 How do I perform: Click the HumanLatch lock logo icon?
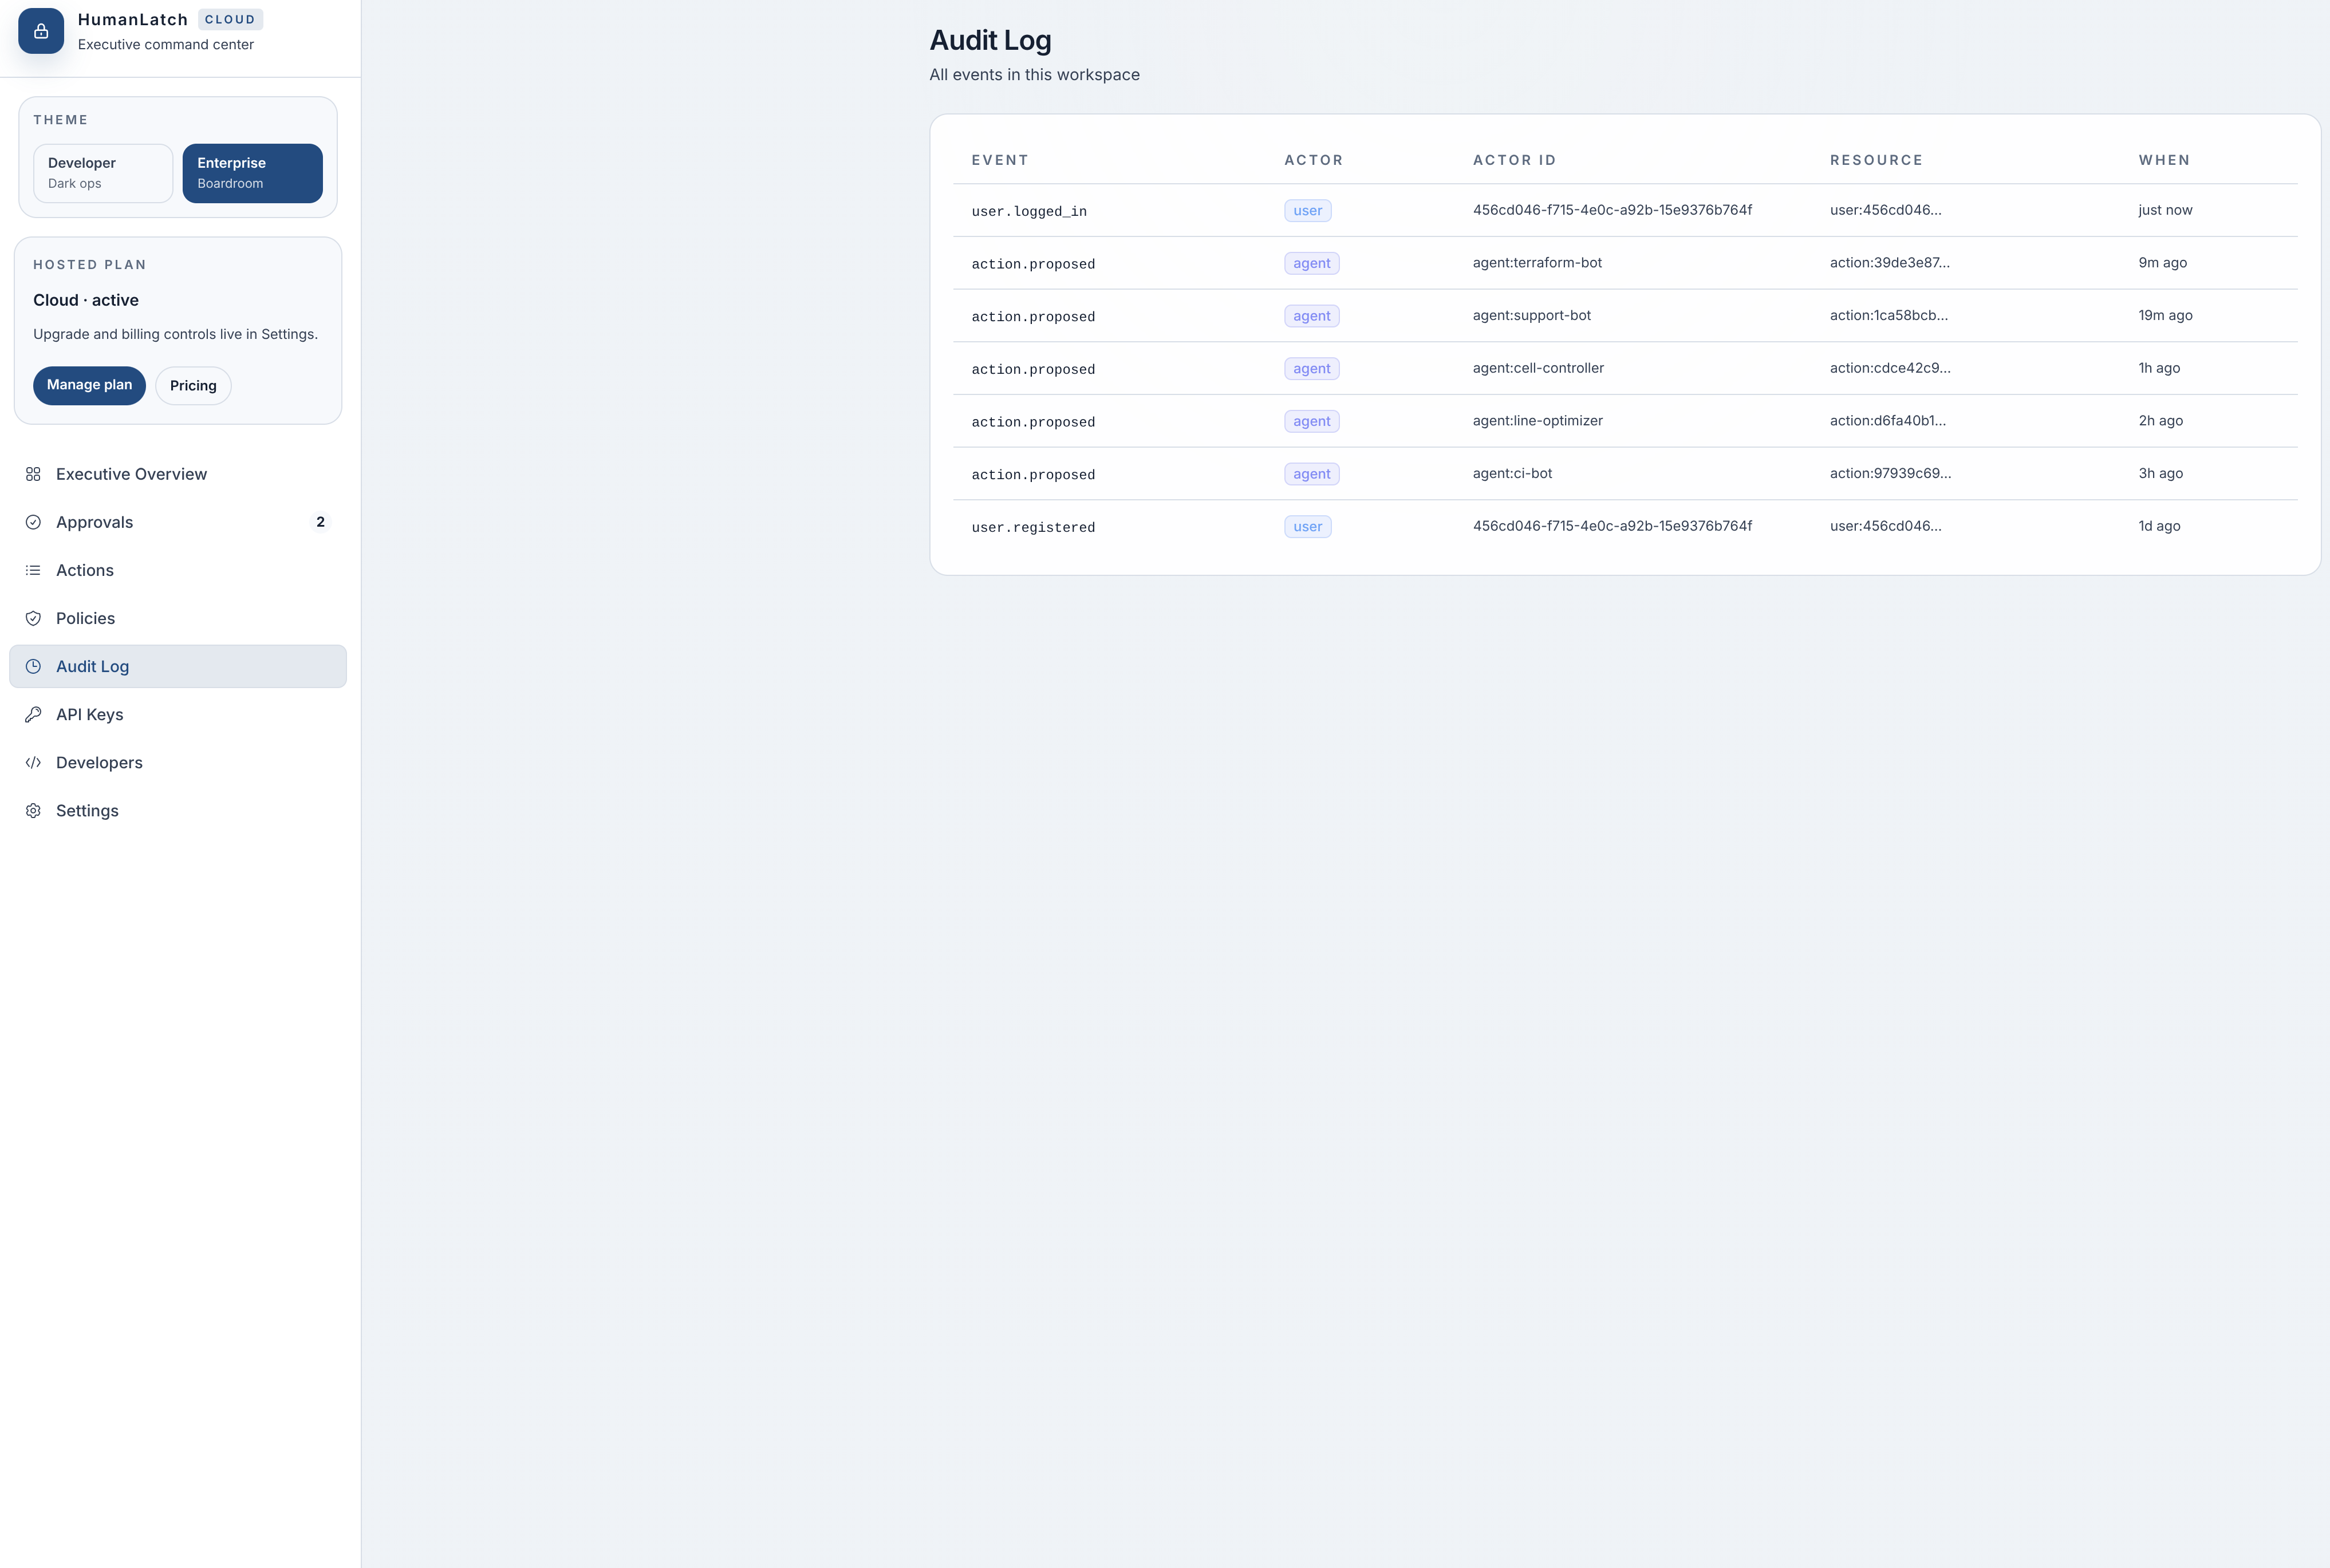click(41, 31)
